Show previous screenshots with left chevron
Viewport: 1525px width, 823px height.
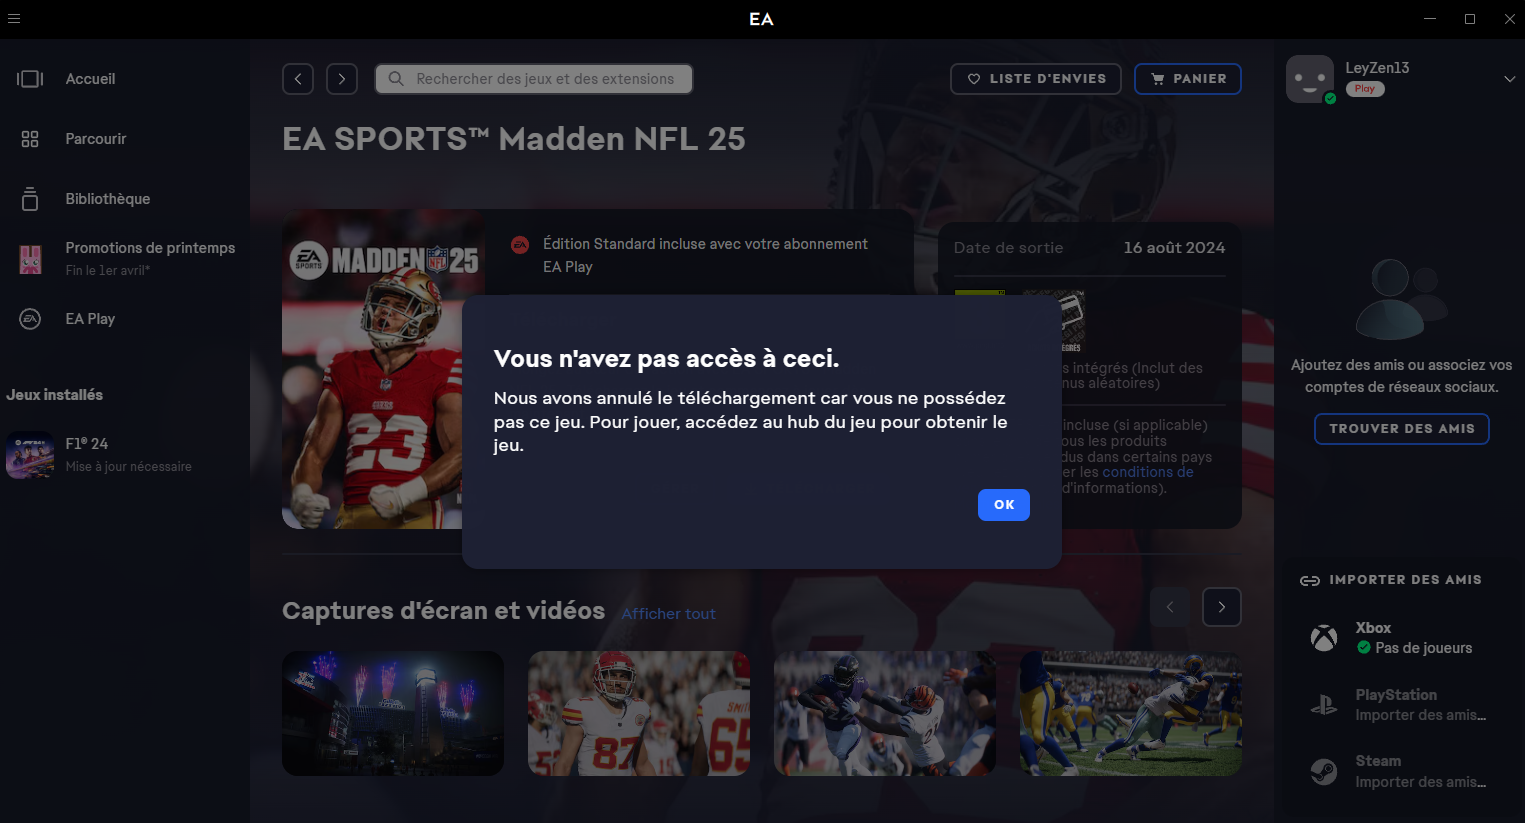[1170, 607]
